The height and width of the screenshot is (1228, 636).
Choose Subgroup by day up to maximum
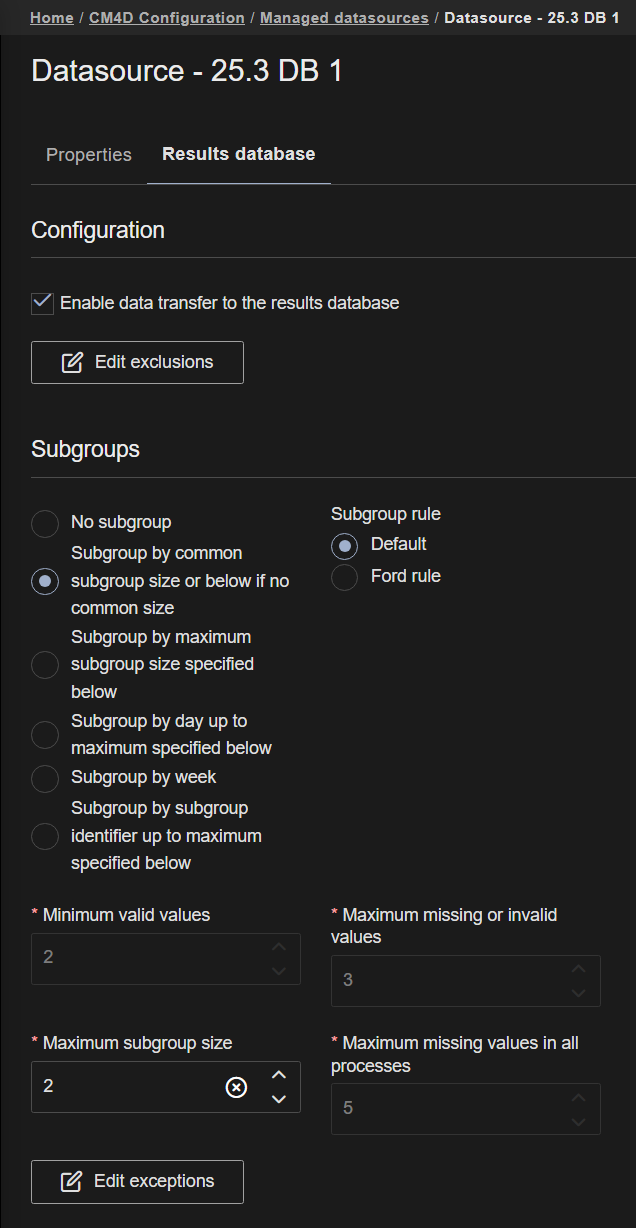[x=45, y=735]
